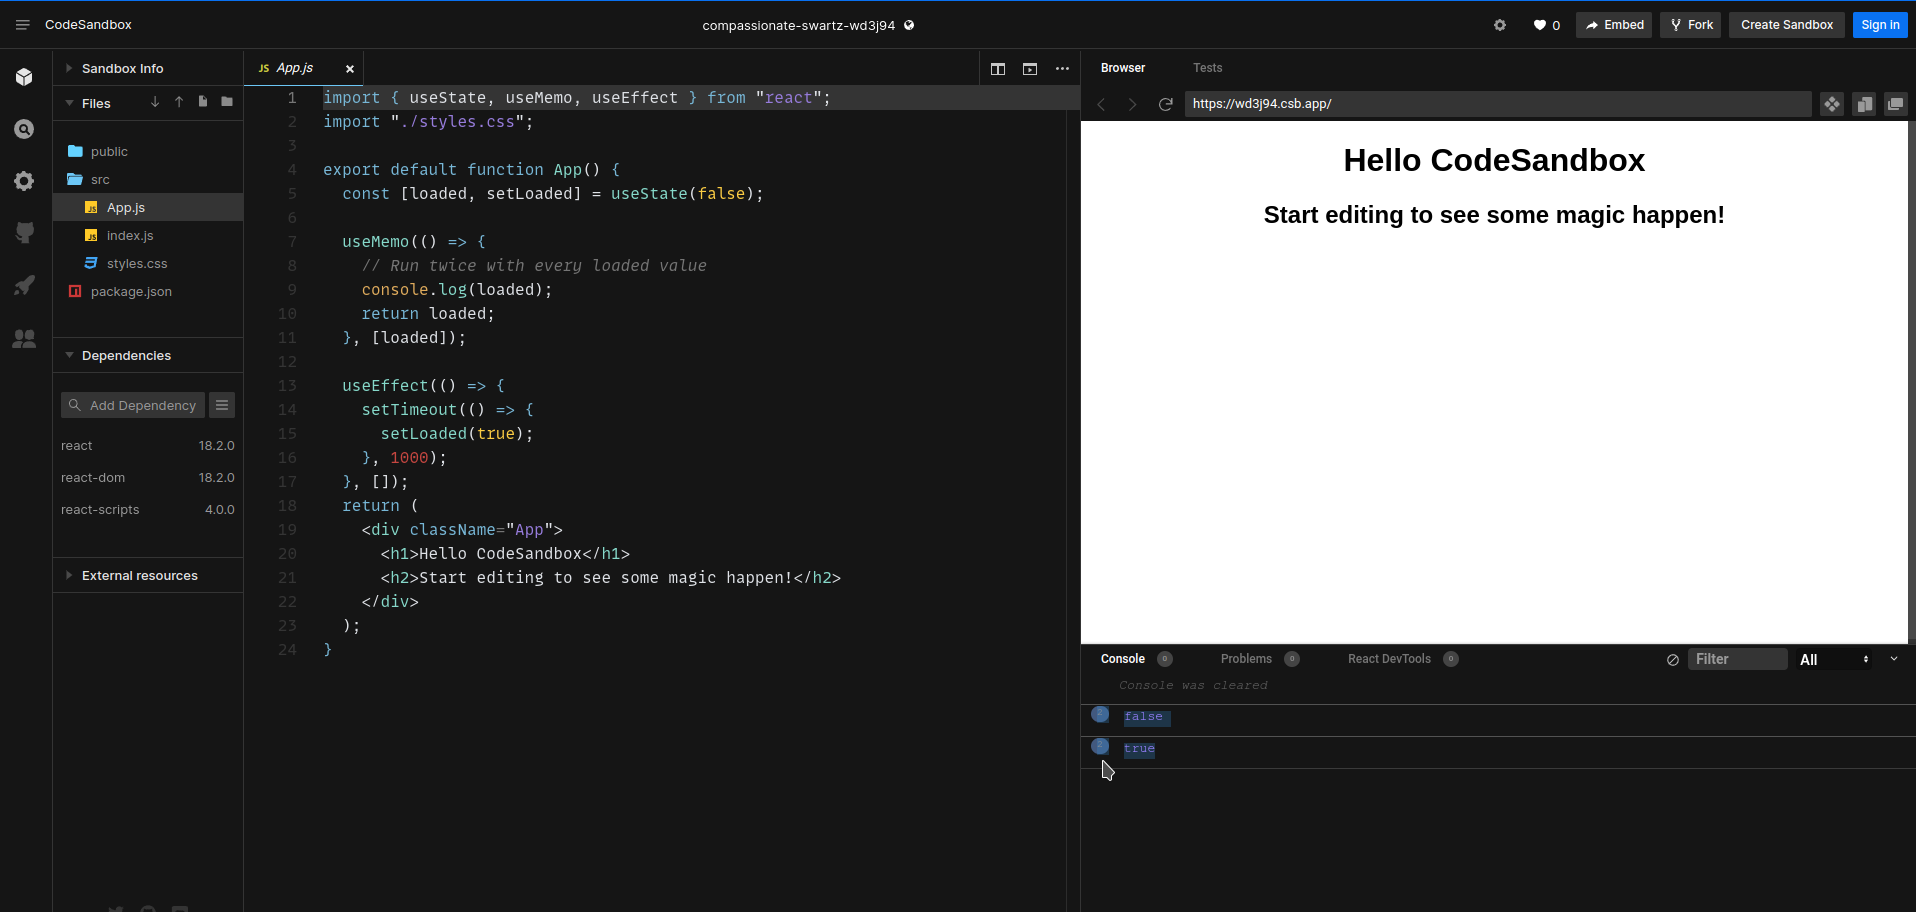The image size is (1916, 912).
Task: Click the component selector icon beside URL
Action: point(1832,104)
